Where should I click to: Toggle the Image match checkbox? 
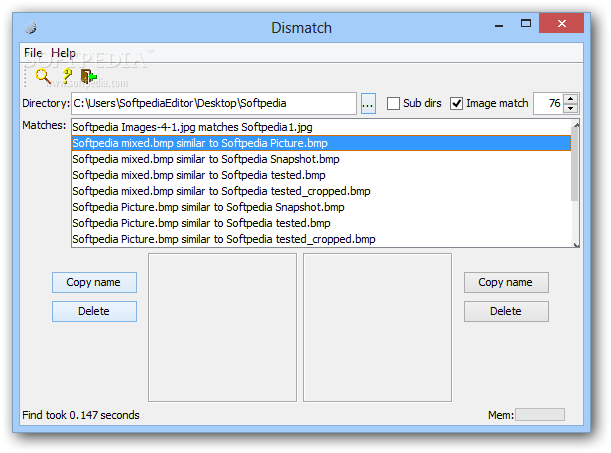click(456, 104)
